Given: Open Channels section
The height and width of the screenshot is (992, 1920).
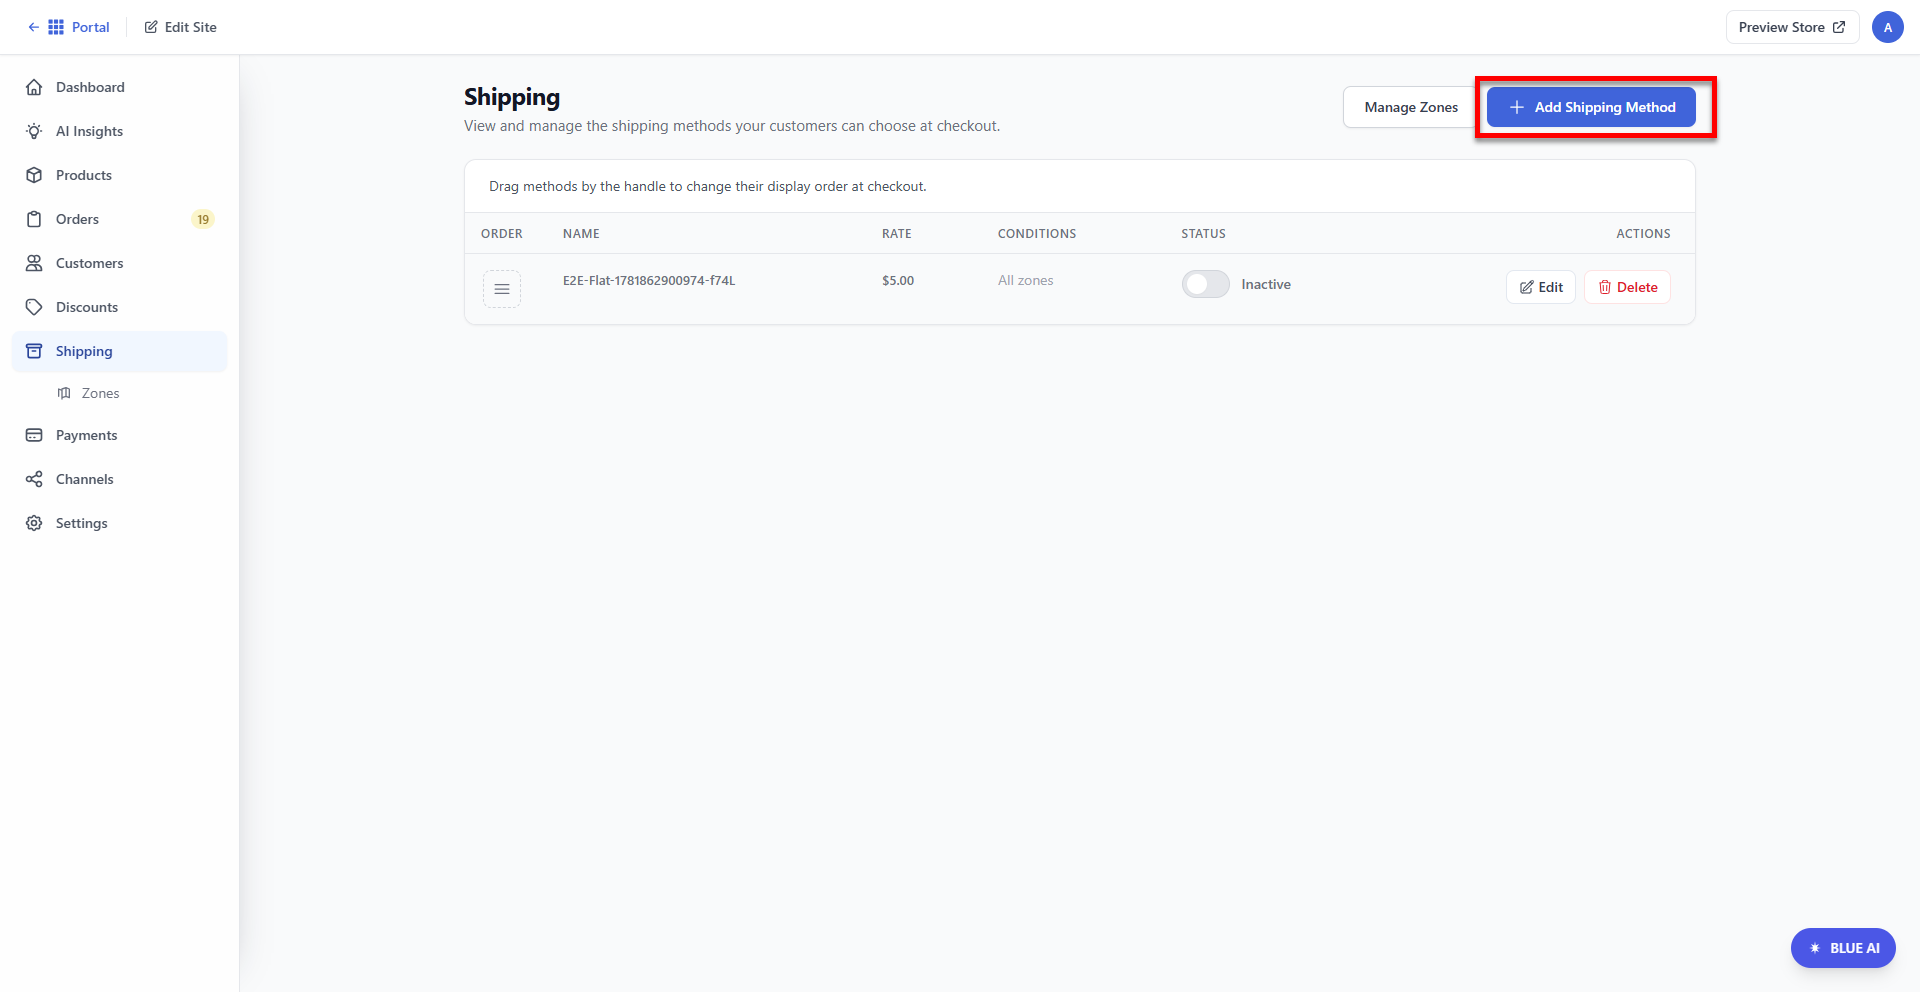Looking at the screenshot, I should click(x=120, y=479).
